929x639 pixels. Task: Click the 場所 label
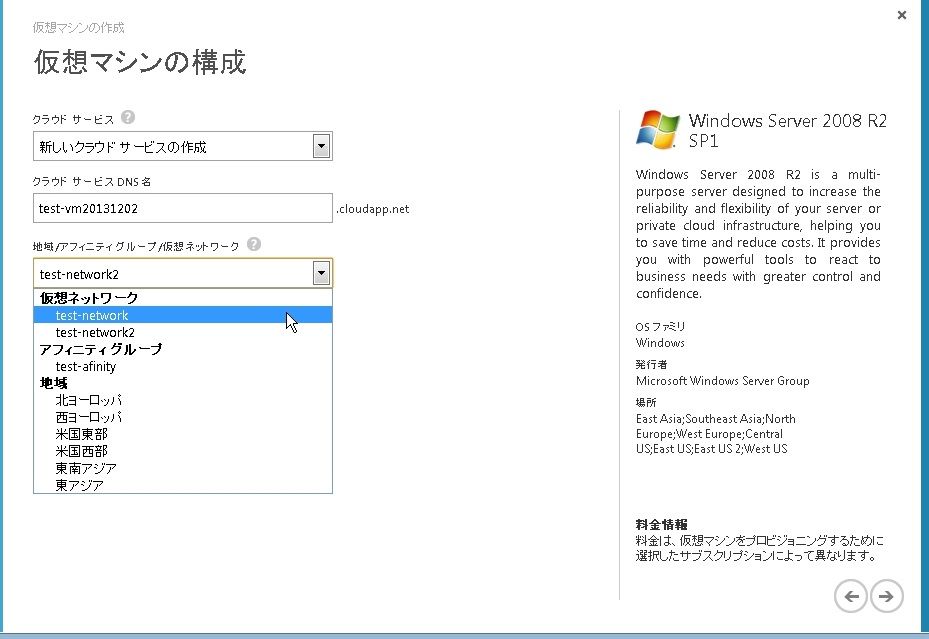(x=646, y=402)
